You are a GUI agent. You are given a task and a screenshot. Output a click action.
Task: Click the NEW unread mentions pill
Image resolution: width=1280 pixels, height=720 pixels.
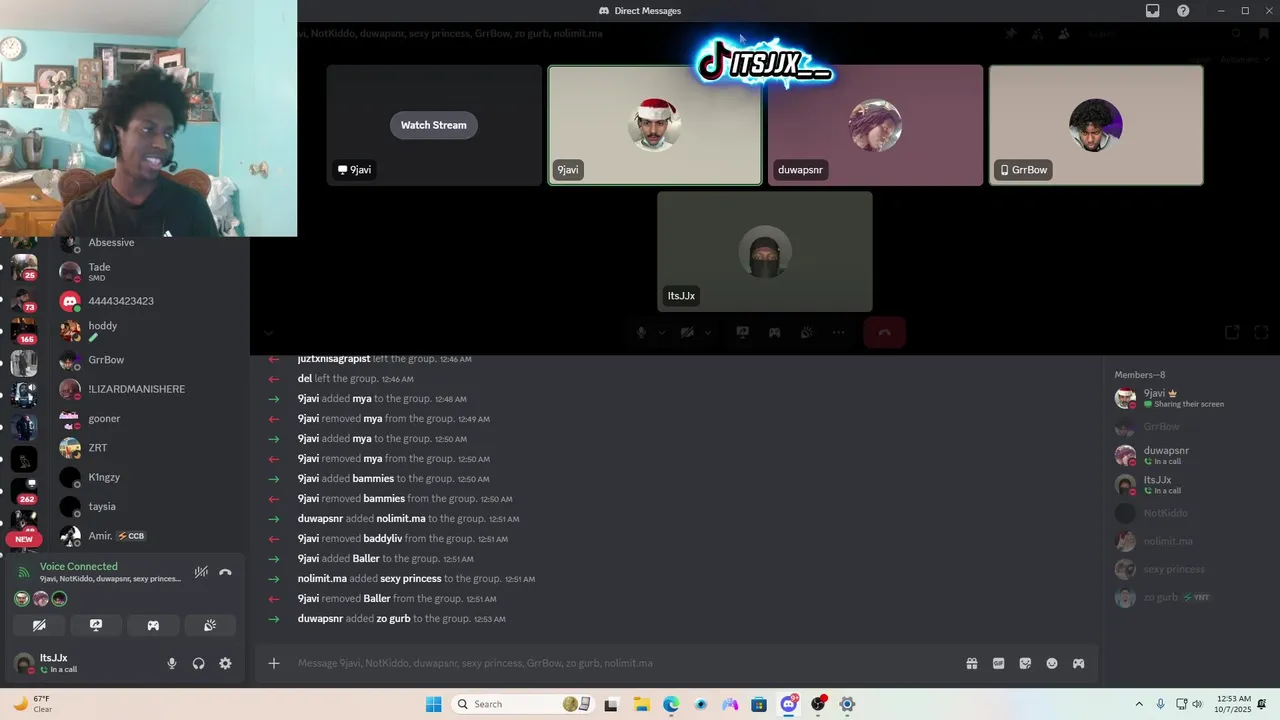click(x=24, y=539)
